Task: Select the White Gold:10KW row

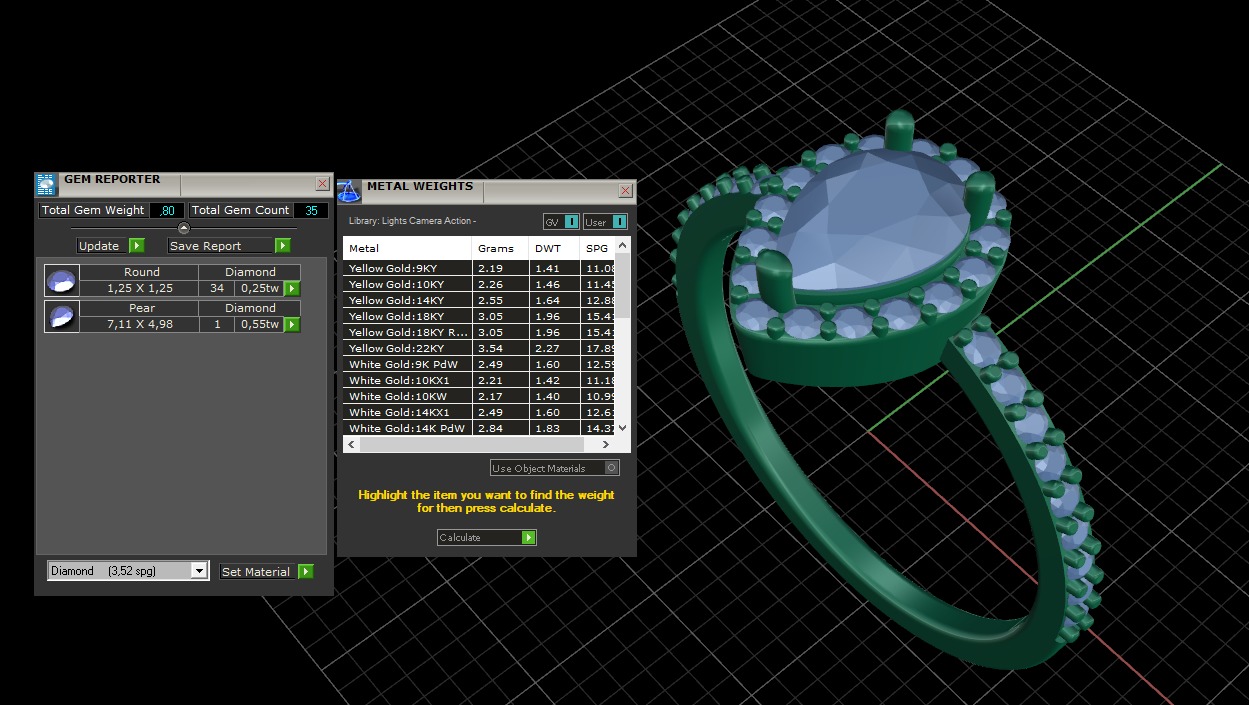Action: coord(479,396)
